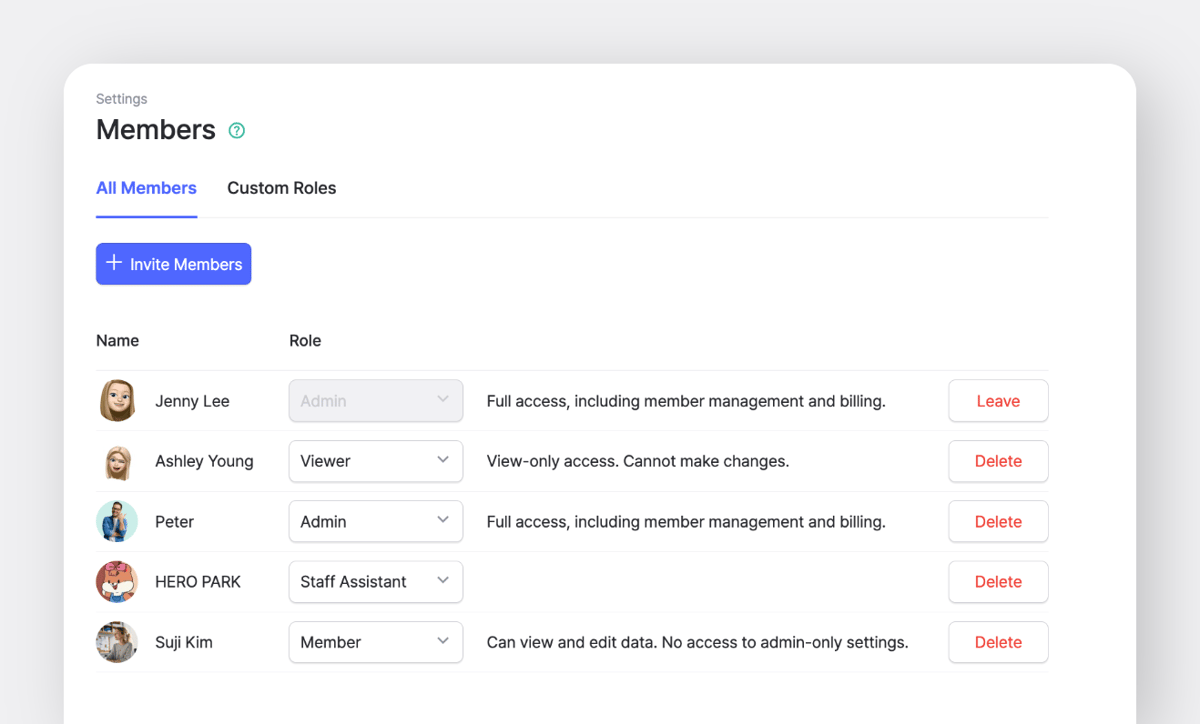Image resolution: width=1200 pixels, height=724 pixels.
Task: Click Leave on Jenny Lee's row
Action: coord(997,400)
